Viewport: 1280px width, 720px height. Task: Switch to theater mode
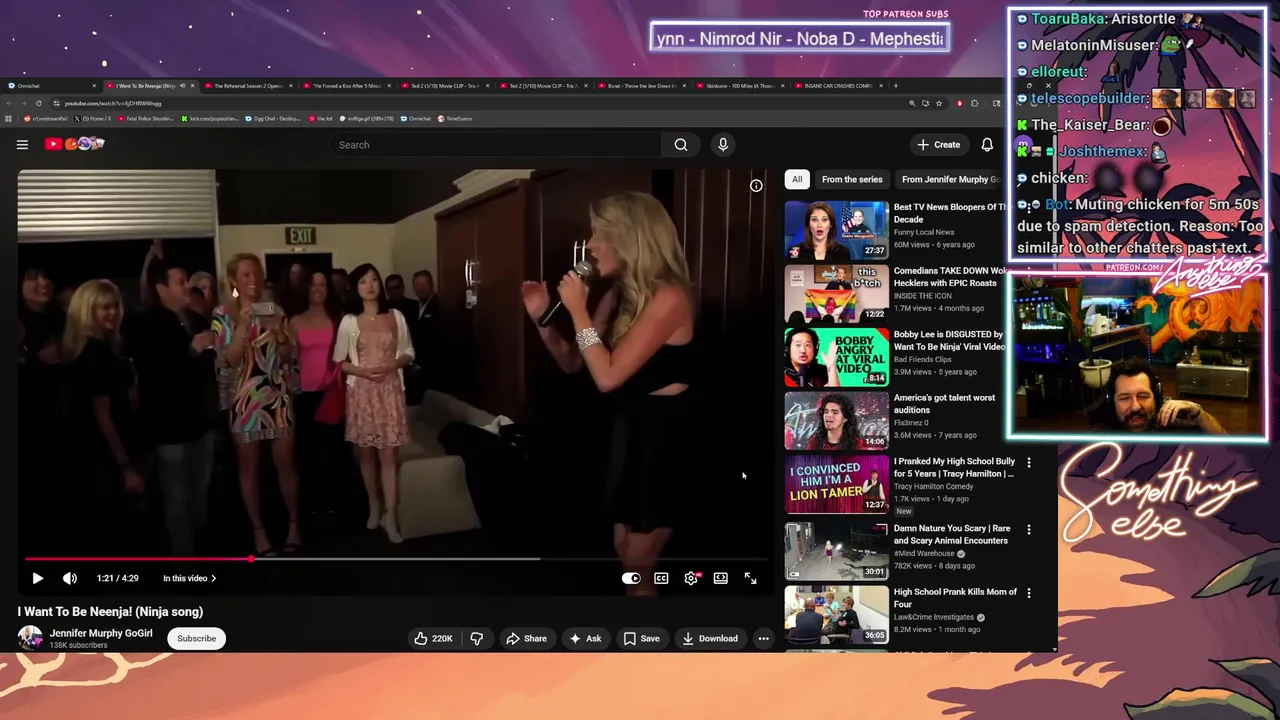[721, 578]
